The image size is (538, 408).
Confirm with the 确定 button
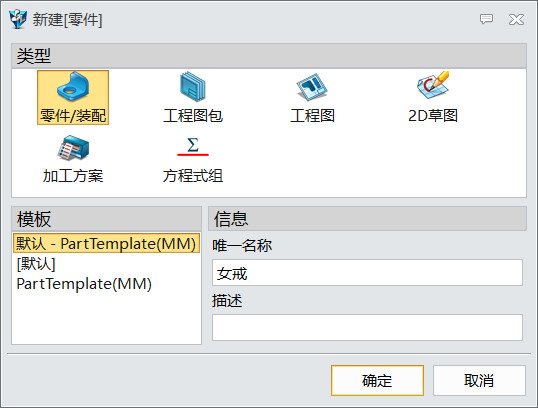[377, 381]
